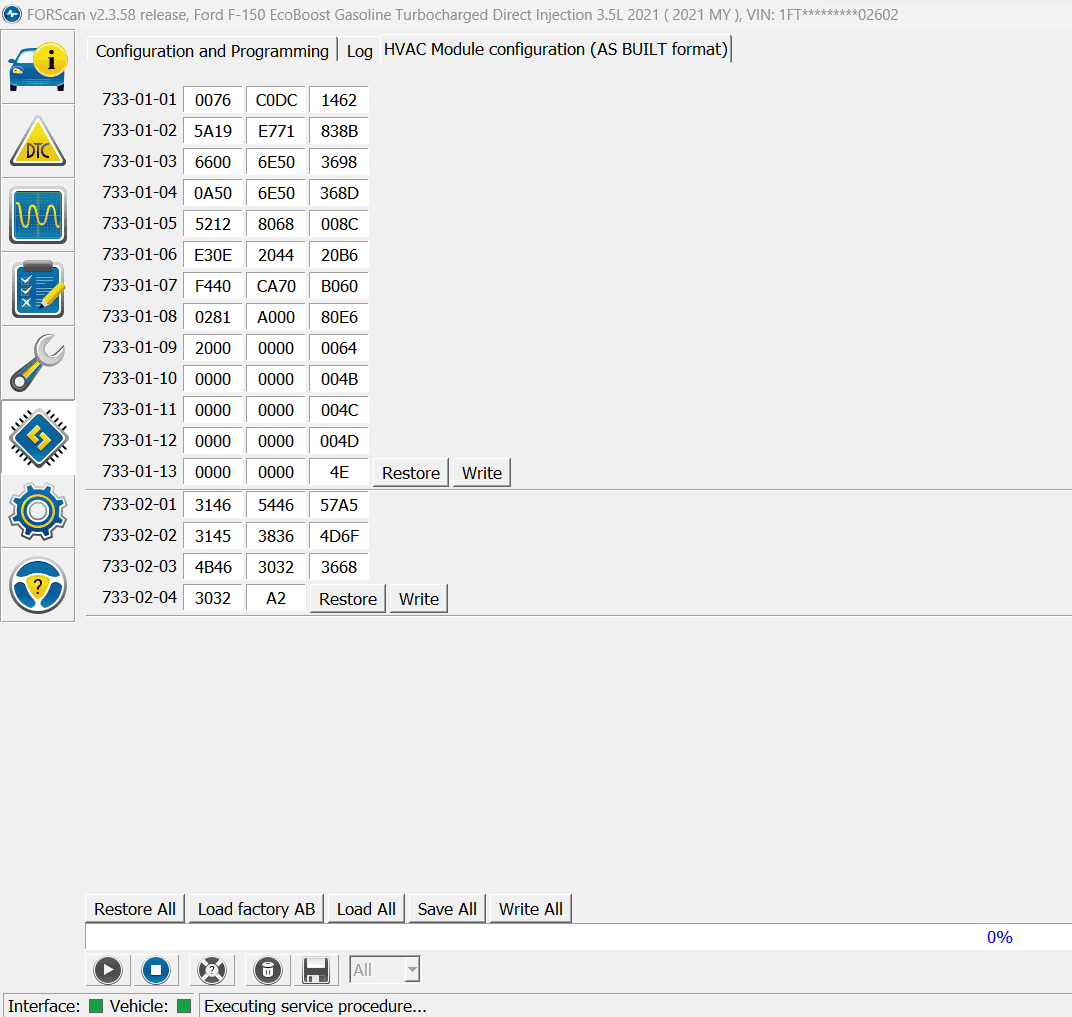Click field 4B46 in row 733-02-03

213,567
